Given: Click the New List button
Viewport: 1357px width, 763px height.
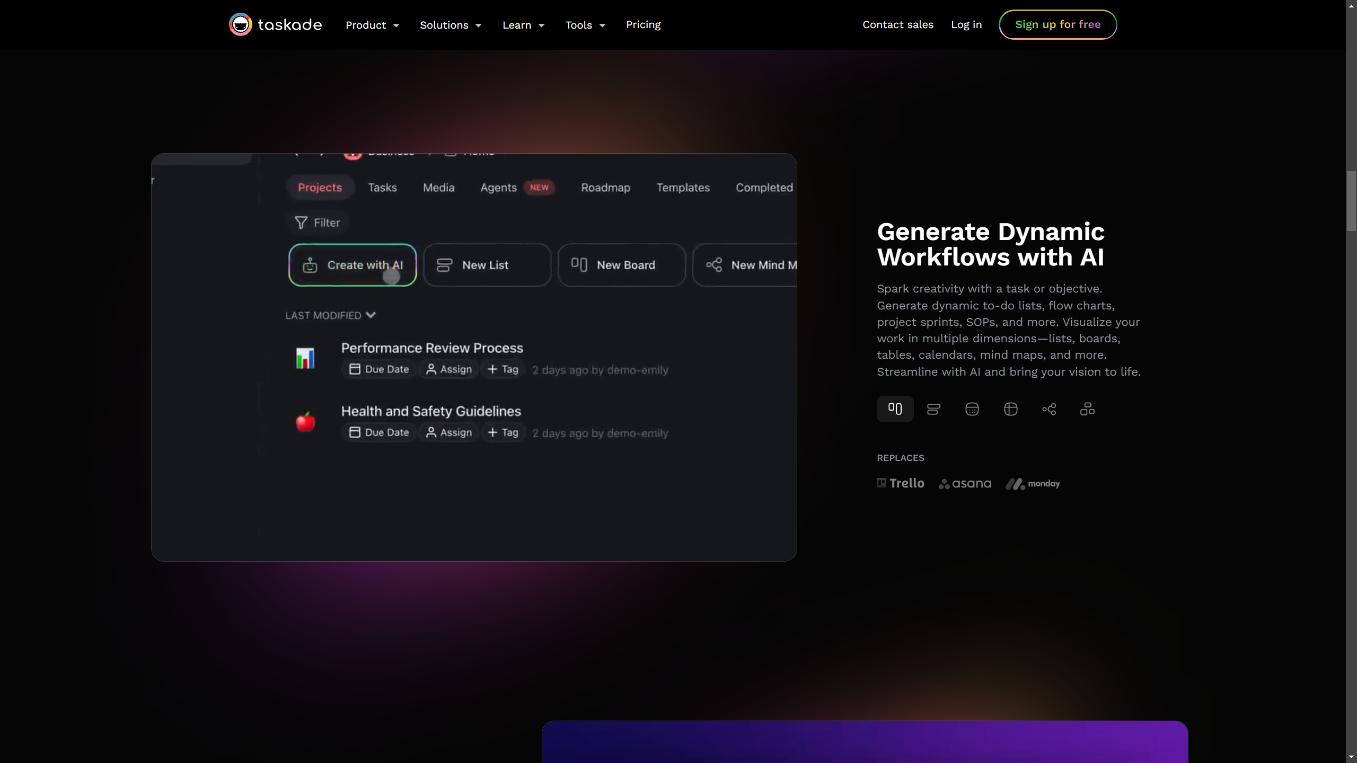Looking at the screenshot, I should tap(487, 265).
